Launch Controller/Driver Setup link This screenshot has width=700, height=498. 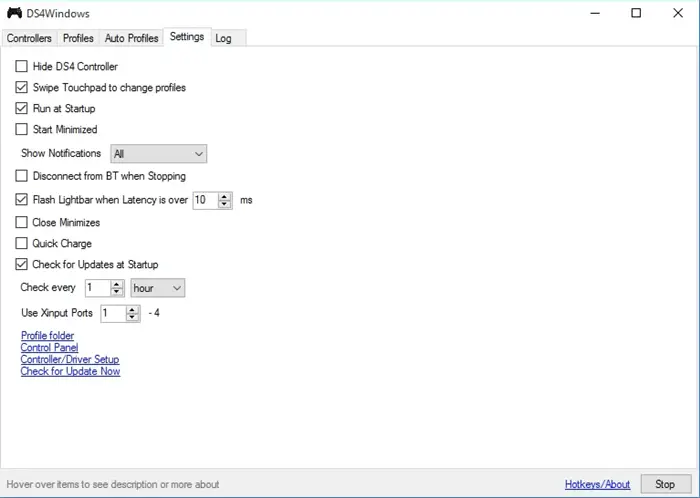70,360
